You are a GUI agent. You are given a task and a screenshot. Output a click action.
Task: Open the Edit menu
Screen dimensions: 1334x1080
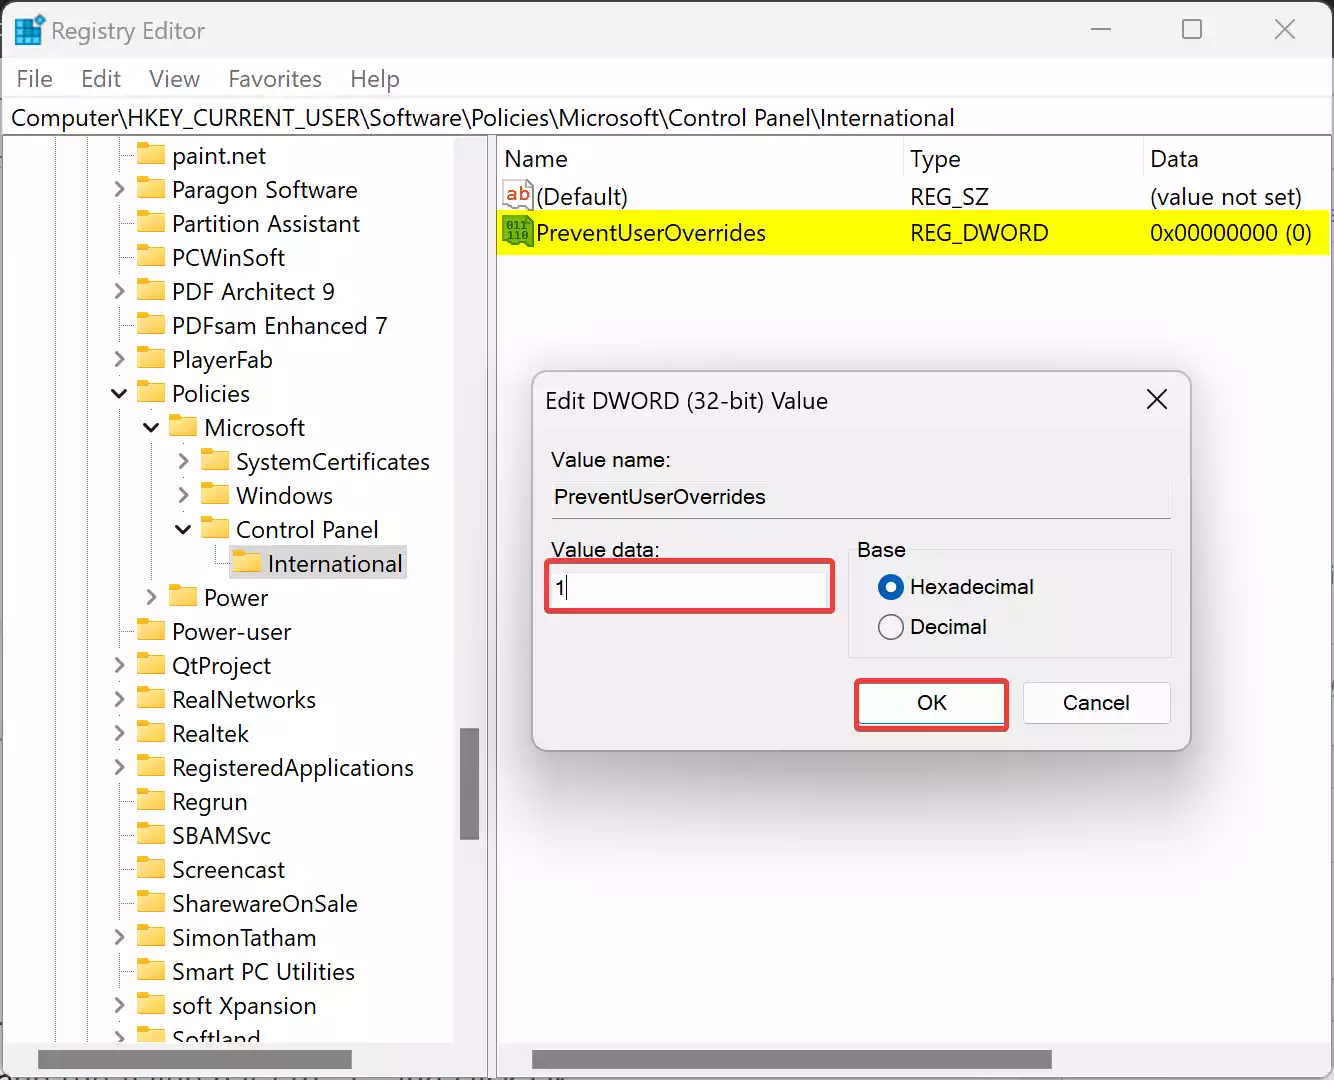click(x=100, y=79)
